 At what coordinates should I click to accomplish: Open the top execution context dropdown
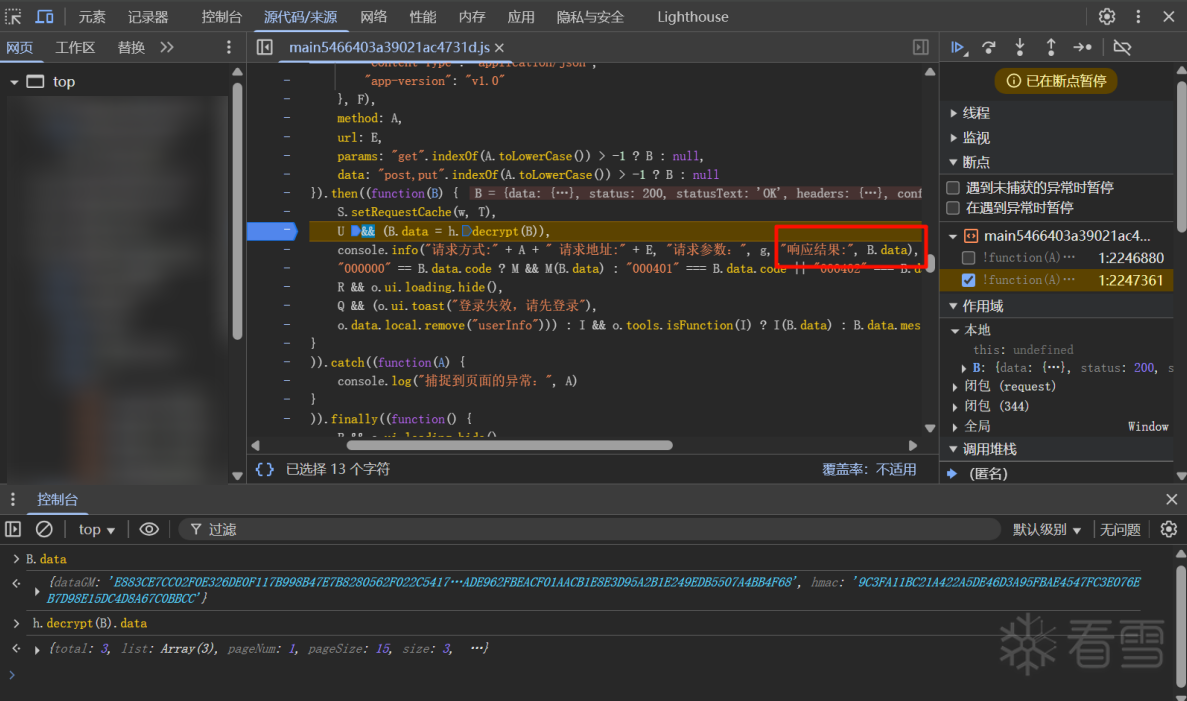[x=96, y=529]
